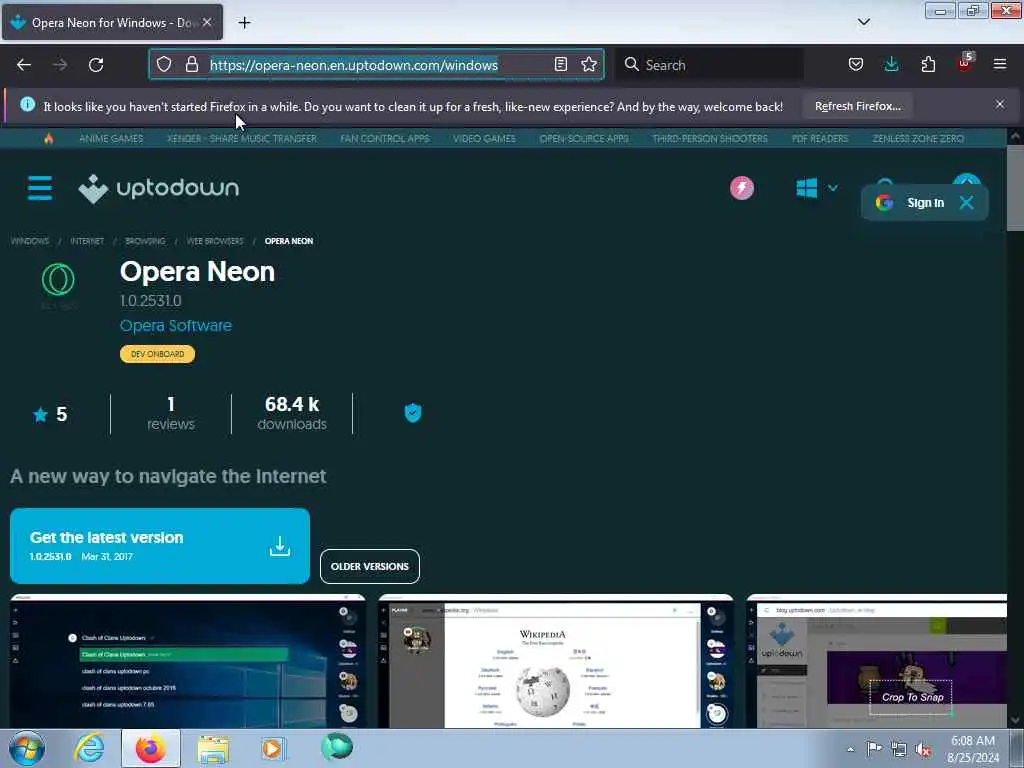The width and height of the screenshot is (1024, 768).
Task: Open the Zenless Zone Zero topic
Action: [918, 138]
